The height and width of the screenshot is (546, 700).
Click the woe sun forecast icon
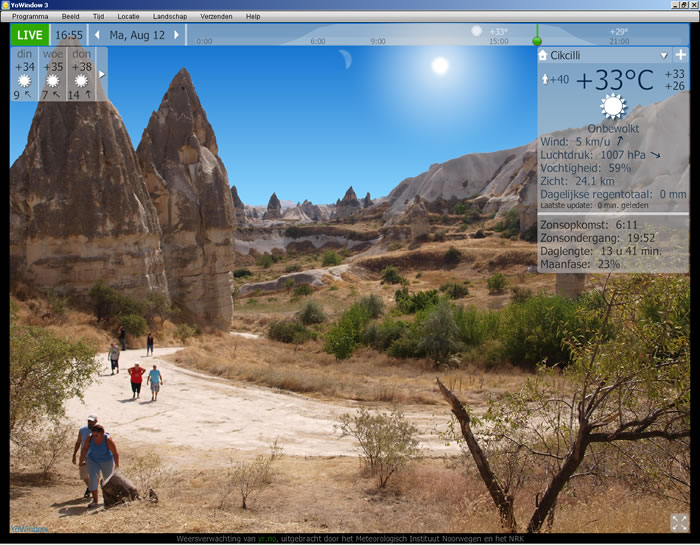tap(53, 81)
